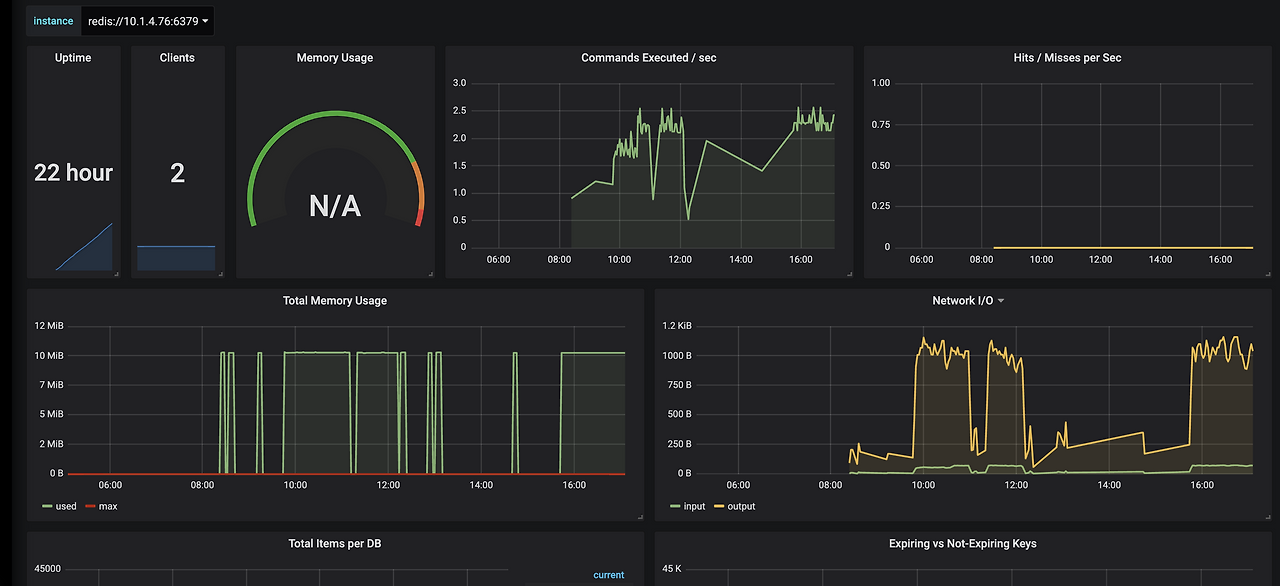Open the Hits / Misses per Sec title
The height and width of the screenshot is (586, 1280).
pos(1067,58)
